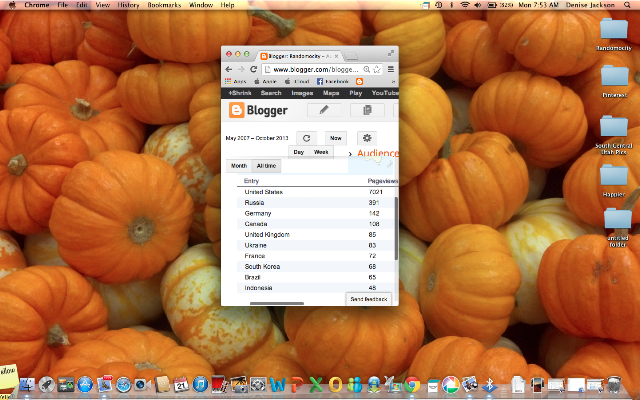640x400 pixels.
Task: Select the All time stats range
Action: [x=266, y=166]
